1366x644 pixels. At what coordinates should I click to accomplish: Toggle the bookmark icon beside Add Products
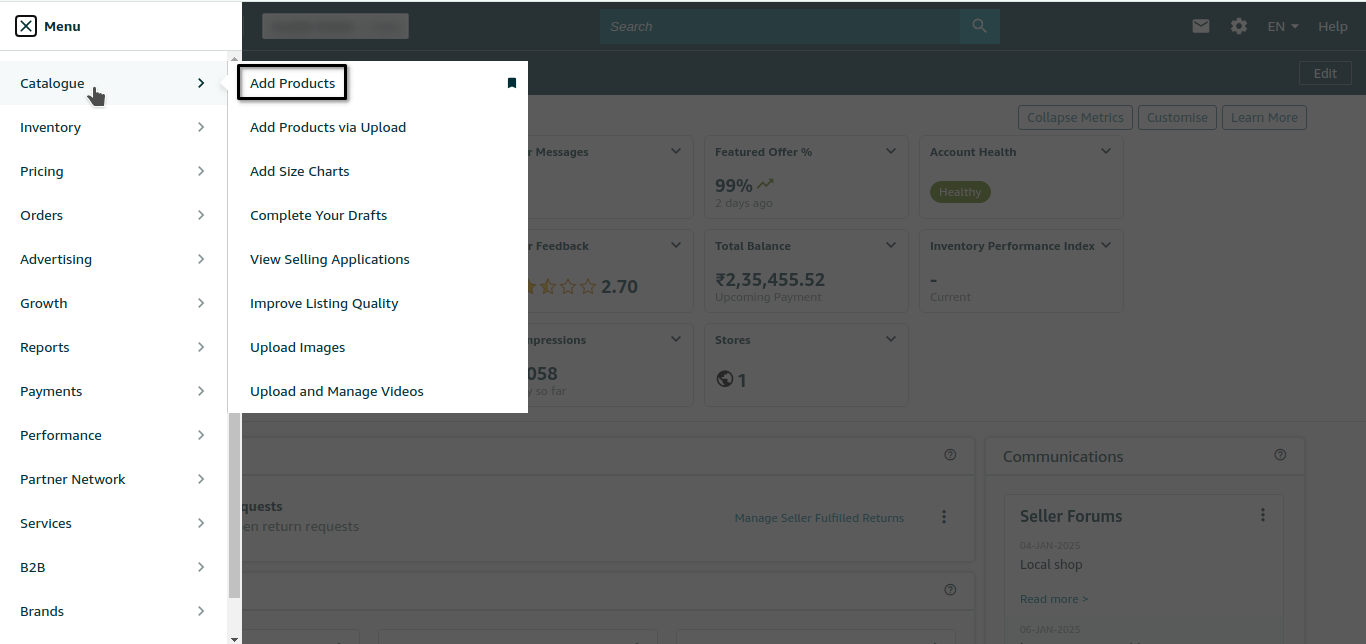point(512,83)
